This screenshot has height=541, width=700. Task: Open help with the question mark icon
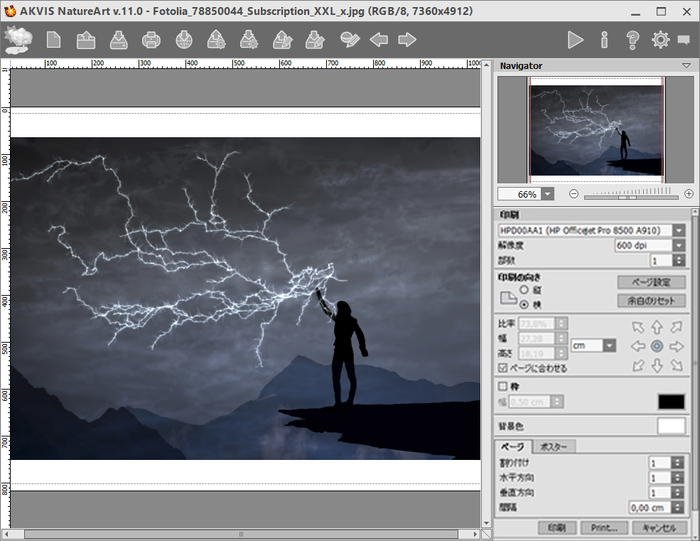(x=632, y=40)
